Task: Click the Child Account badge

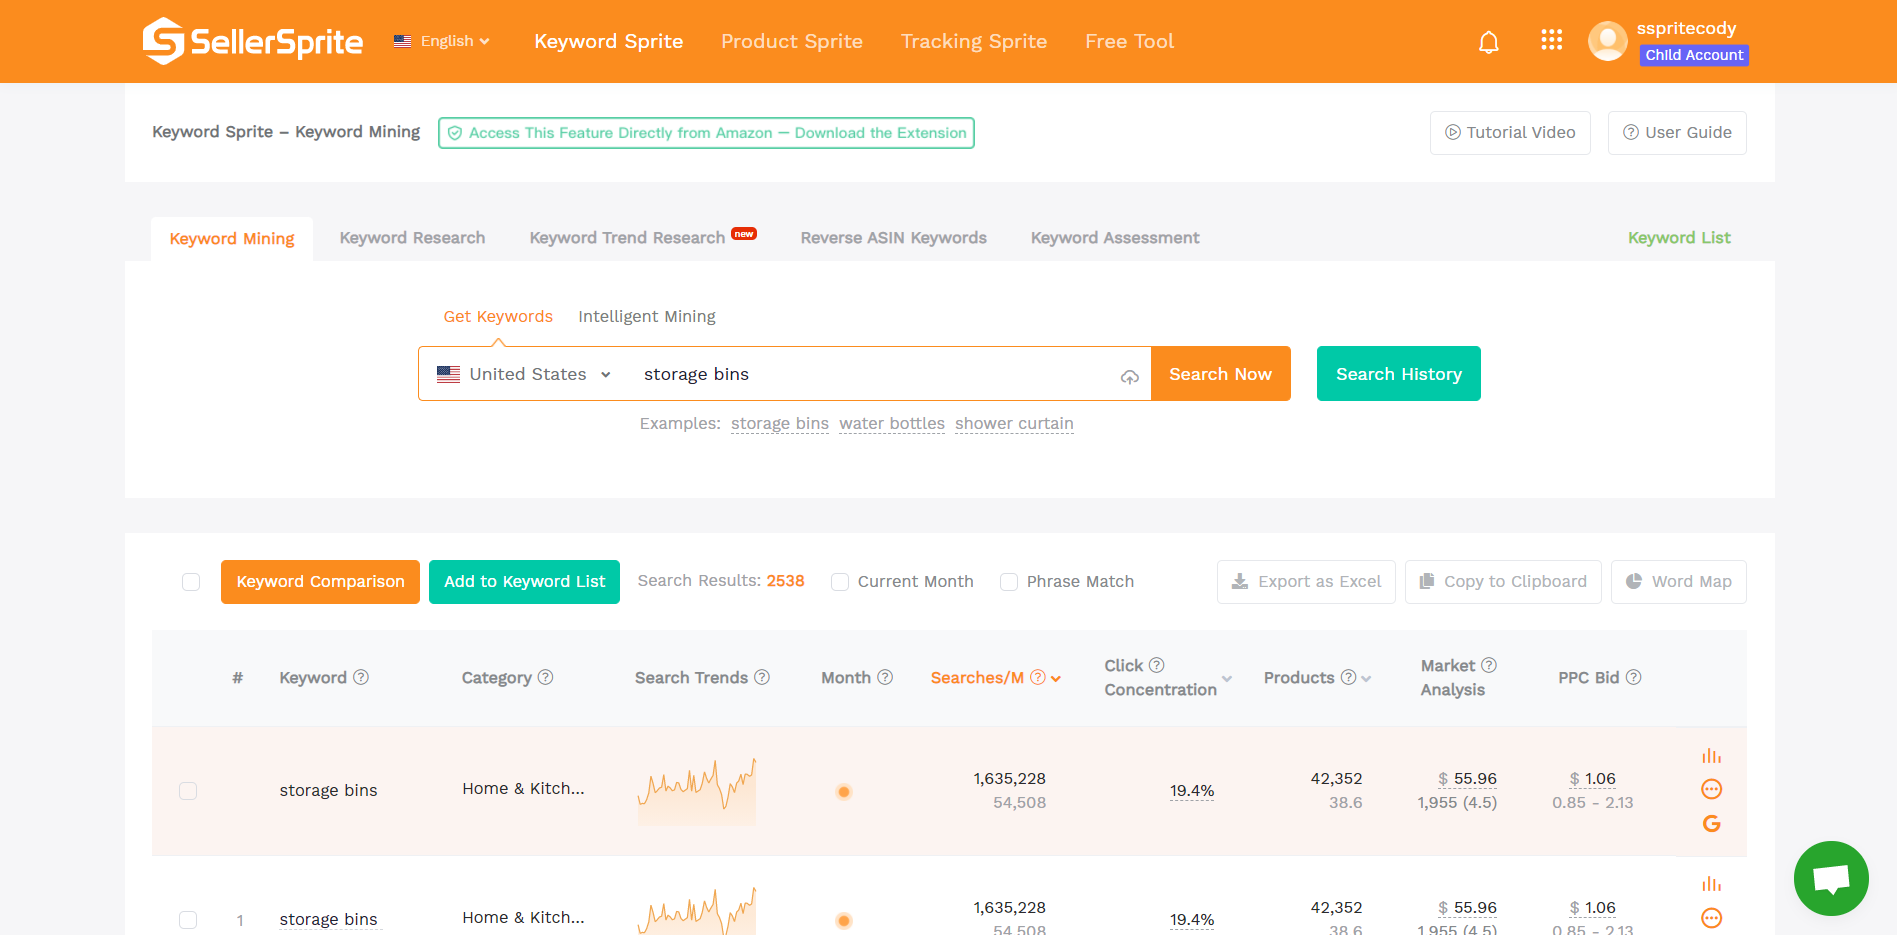Action: pyautogui.click(x=1694, y=55)
